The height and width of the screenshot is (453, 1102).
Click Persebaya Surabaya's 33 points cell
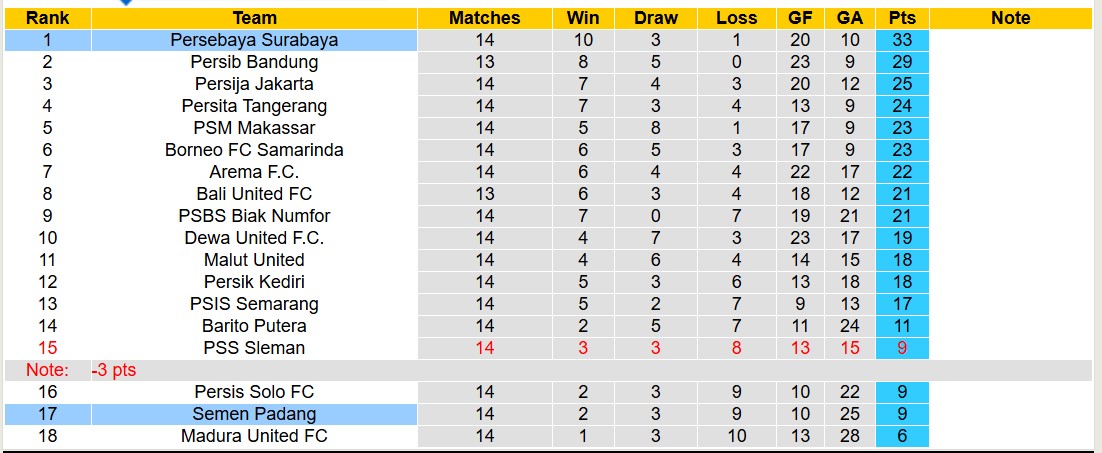click(x=902, y=40)
